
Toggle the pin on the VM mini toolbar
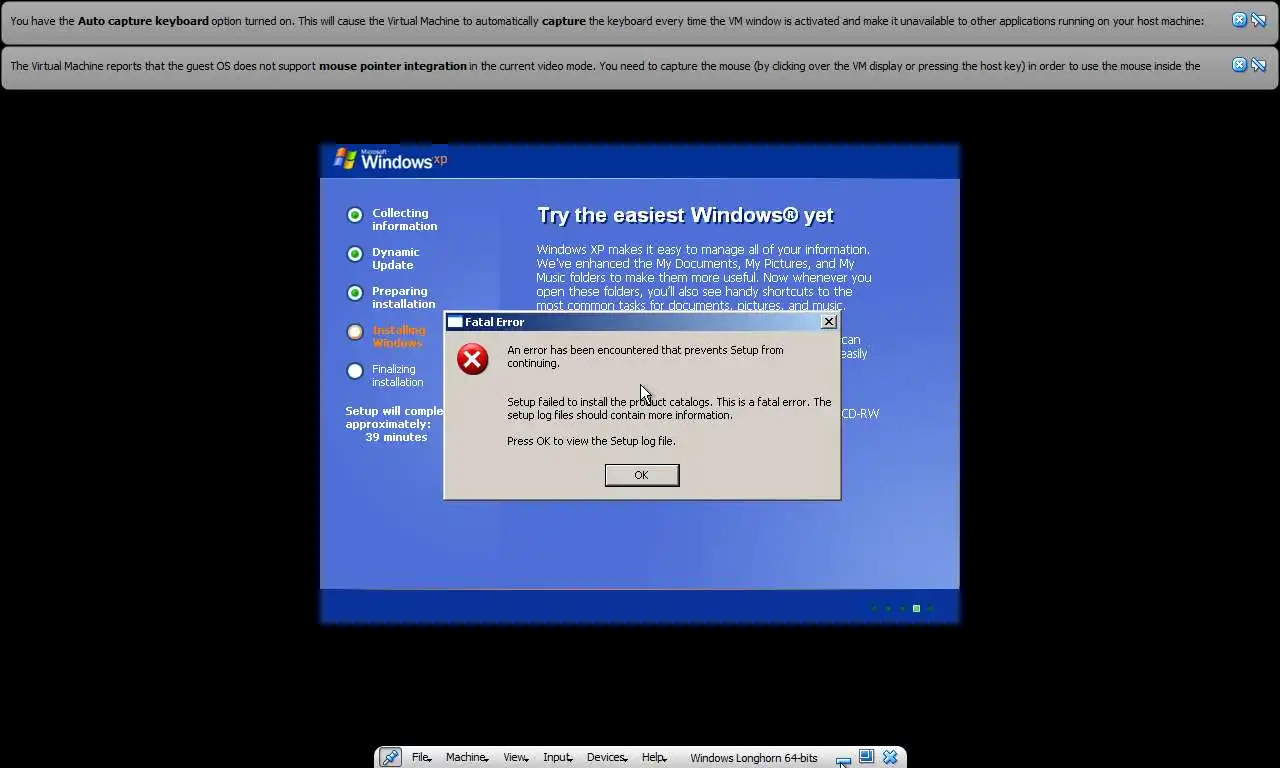click(390, 757)
